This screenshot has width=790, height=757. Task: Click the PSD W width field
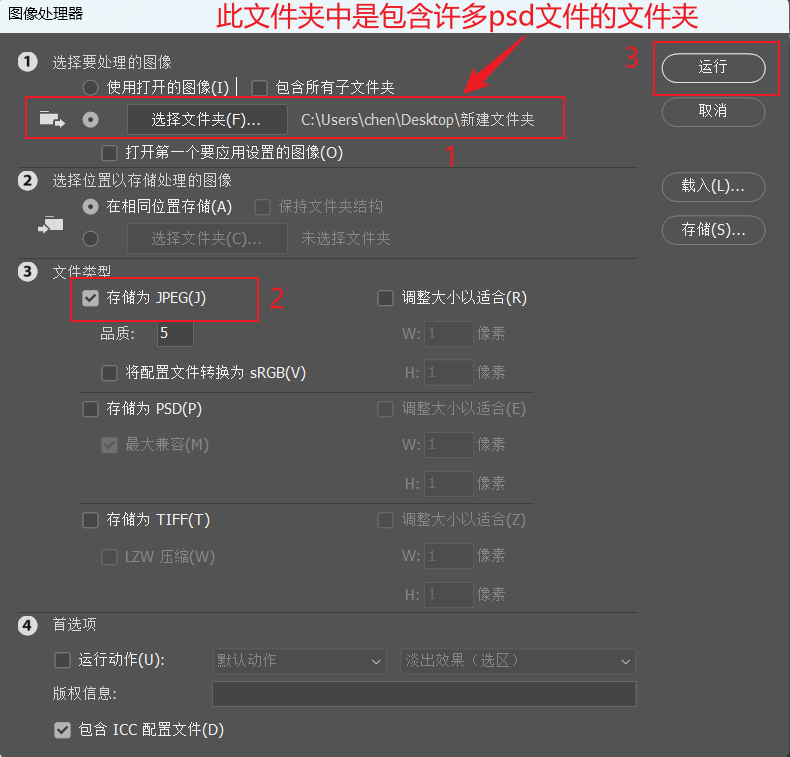pyautogui.click(x=448, y=445)
